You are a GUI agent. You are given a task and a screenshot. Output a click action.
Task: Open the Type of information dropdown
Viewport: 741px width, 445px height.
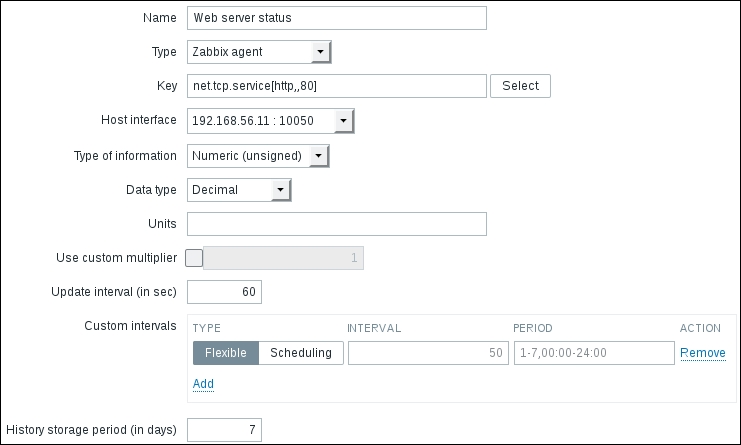258,156
